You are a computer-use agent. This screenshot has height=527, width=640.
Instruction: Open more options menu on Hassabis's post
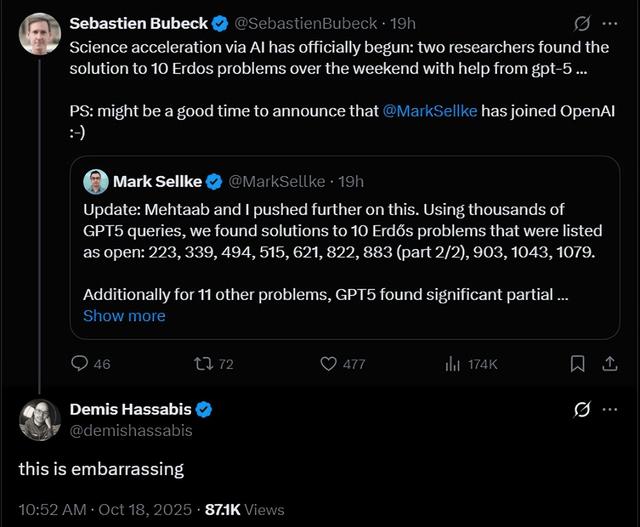[x=610, y=409]
